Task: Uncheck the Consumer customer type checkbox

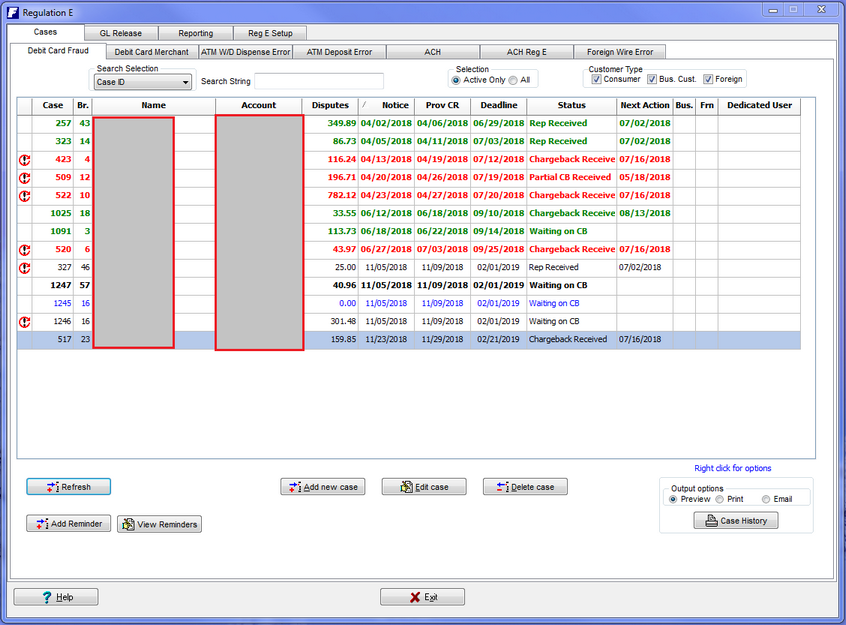Action: coord(597,79)
